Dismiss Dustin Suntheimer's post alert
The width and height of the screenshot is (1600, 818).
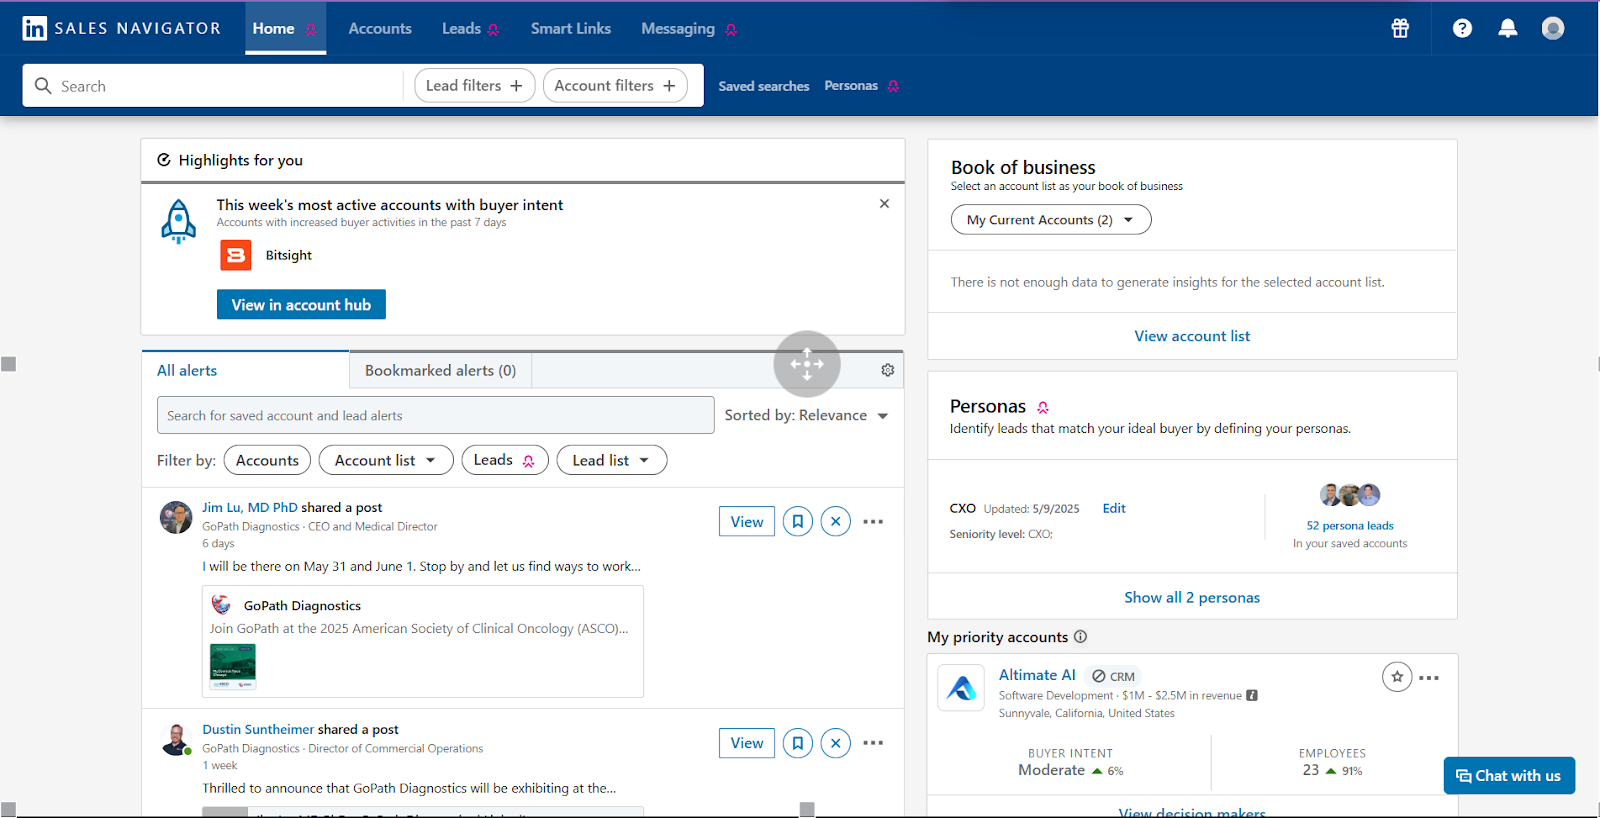[x=836, y=743]
